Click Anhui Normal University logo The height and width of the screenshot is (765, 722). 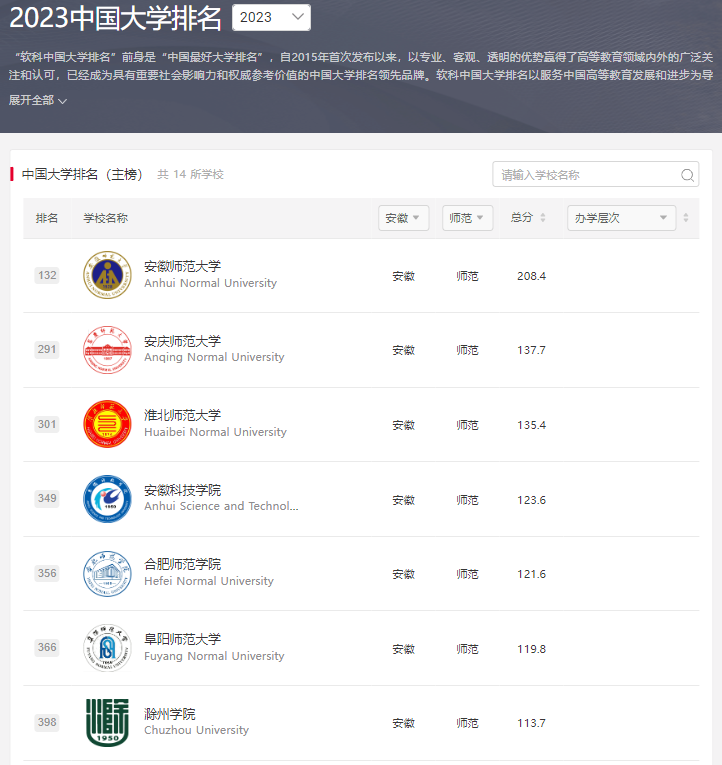pos(107,275)
